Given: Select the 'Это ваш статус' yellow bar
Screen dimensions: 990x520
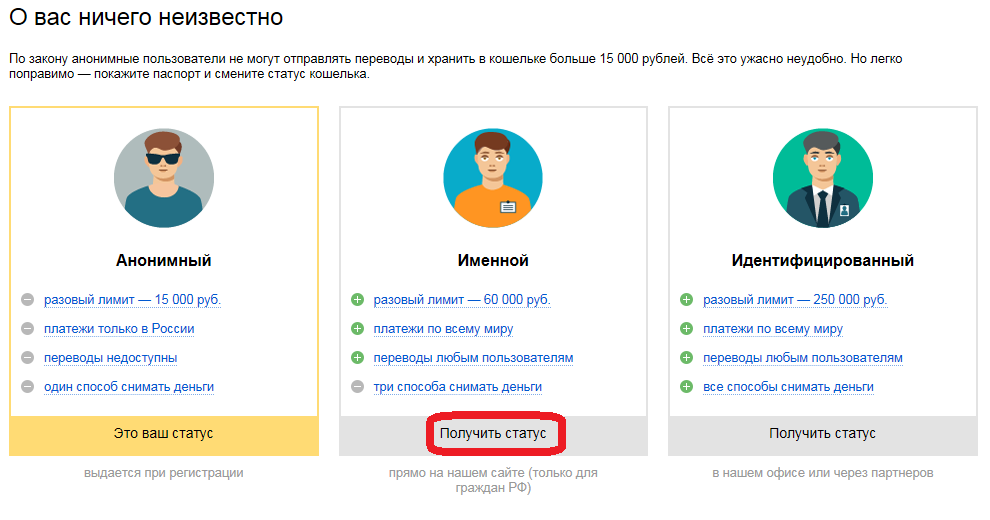Looking at the screenshot, I should point(163,434).
